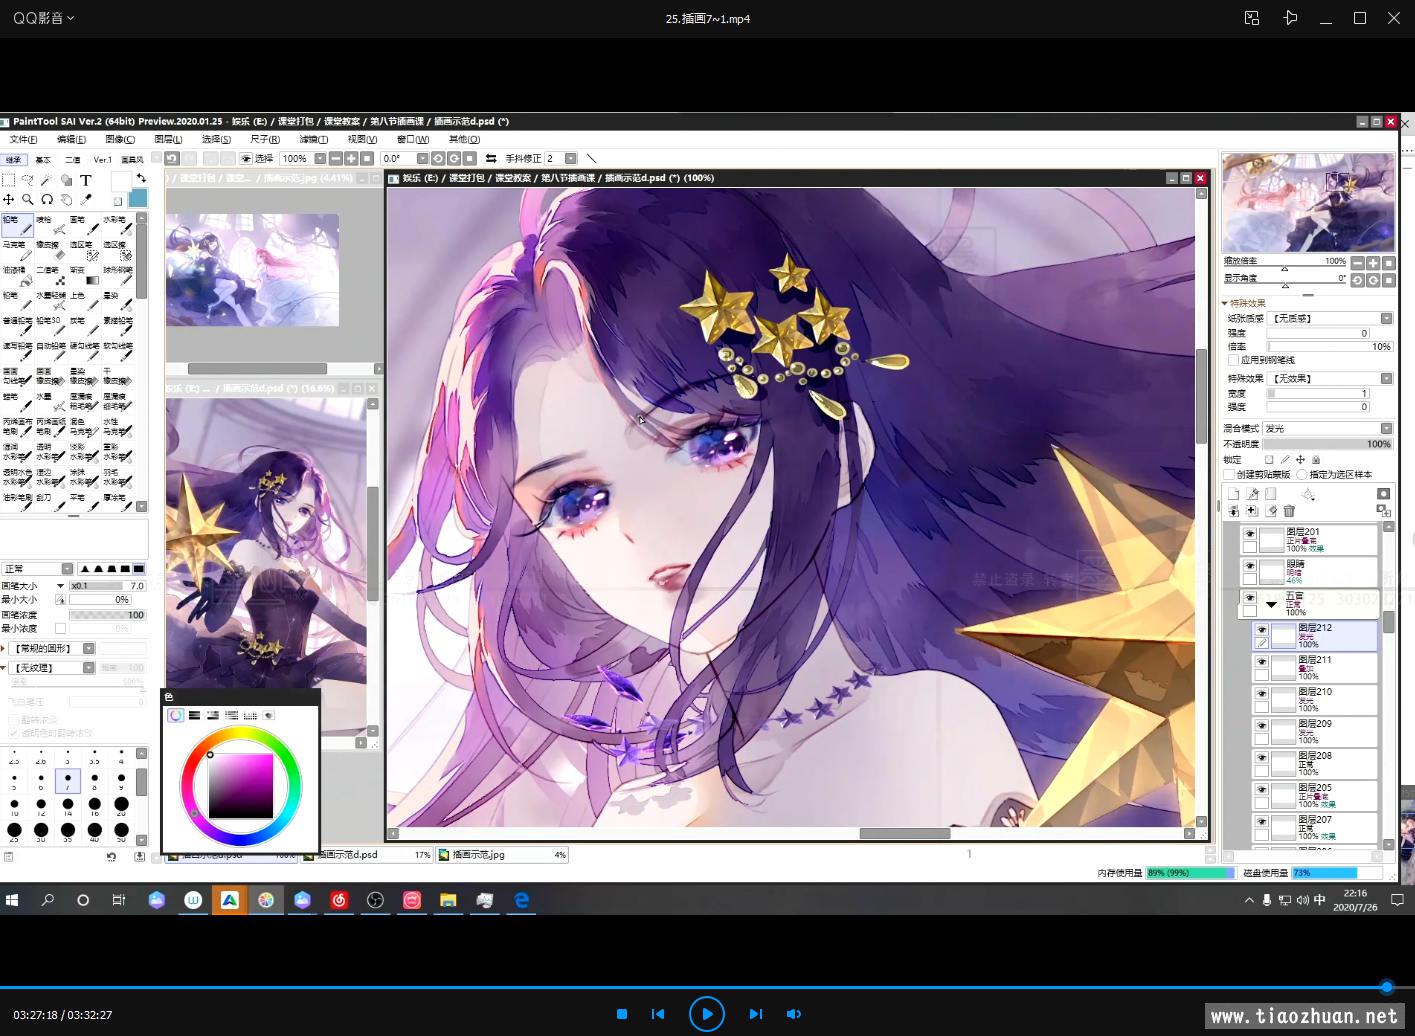Enable 创建剪贴蒙版 clipping mask checkbox
The height and width of the screenshot is (1036, 1415).
click(x=1230, y=475)
